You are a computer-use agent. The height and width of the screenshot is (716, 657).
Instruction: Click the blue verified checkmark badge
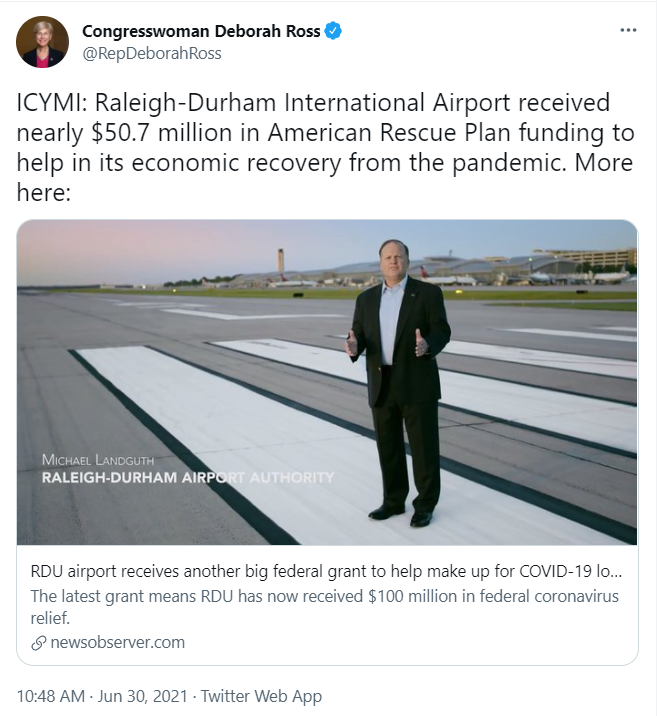click(x=333, y=31)
